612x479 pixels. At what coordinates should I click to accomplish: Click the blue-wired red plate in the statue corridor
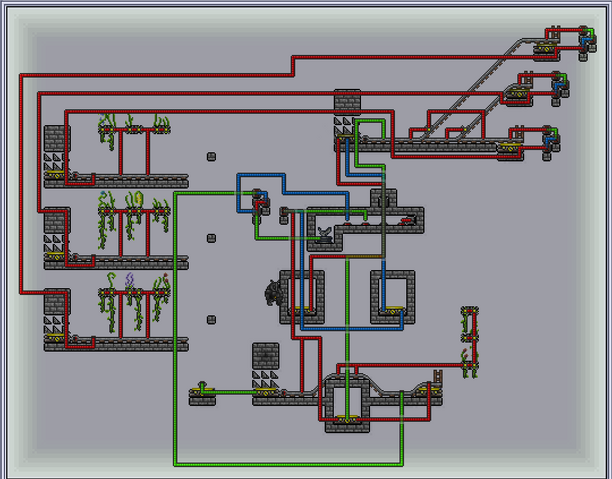coord(347,224)
